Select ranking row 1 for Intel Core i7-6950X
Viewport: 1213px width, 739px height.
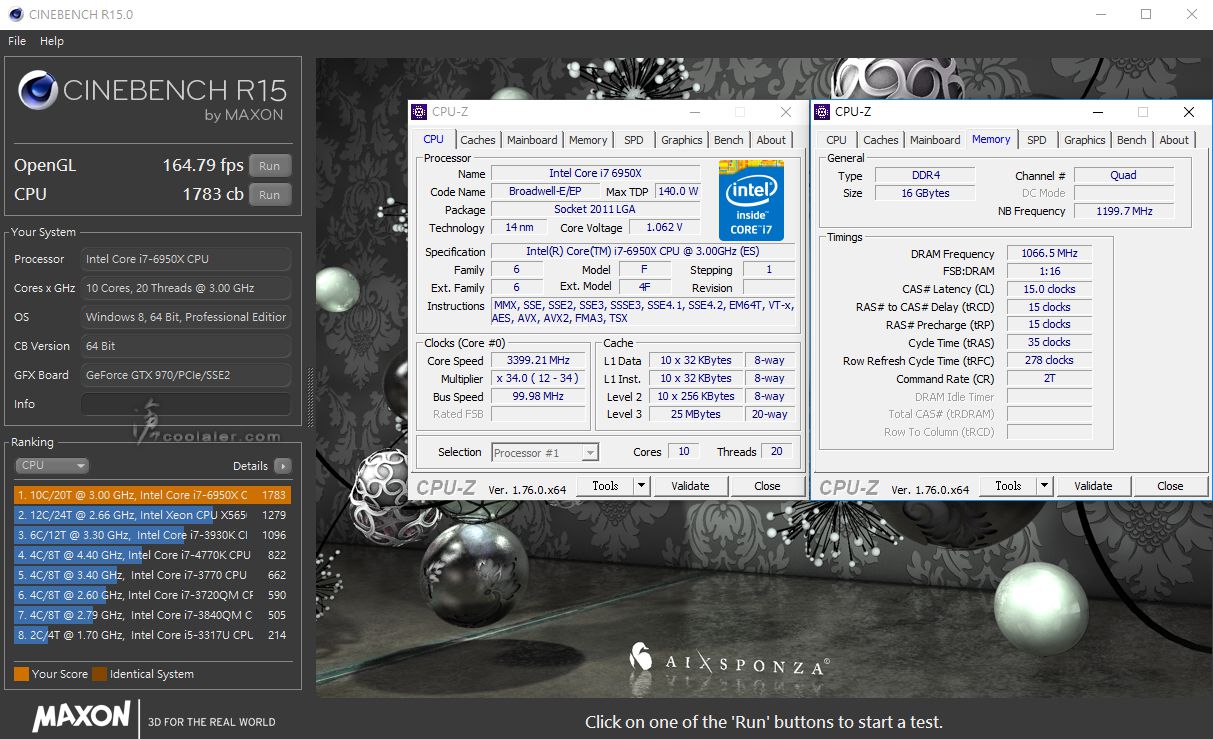152,495
